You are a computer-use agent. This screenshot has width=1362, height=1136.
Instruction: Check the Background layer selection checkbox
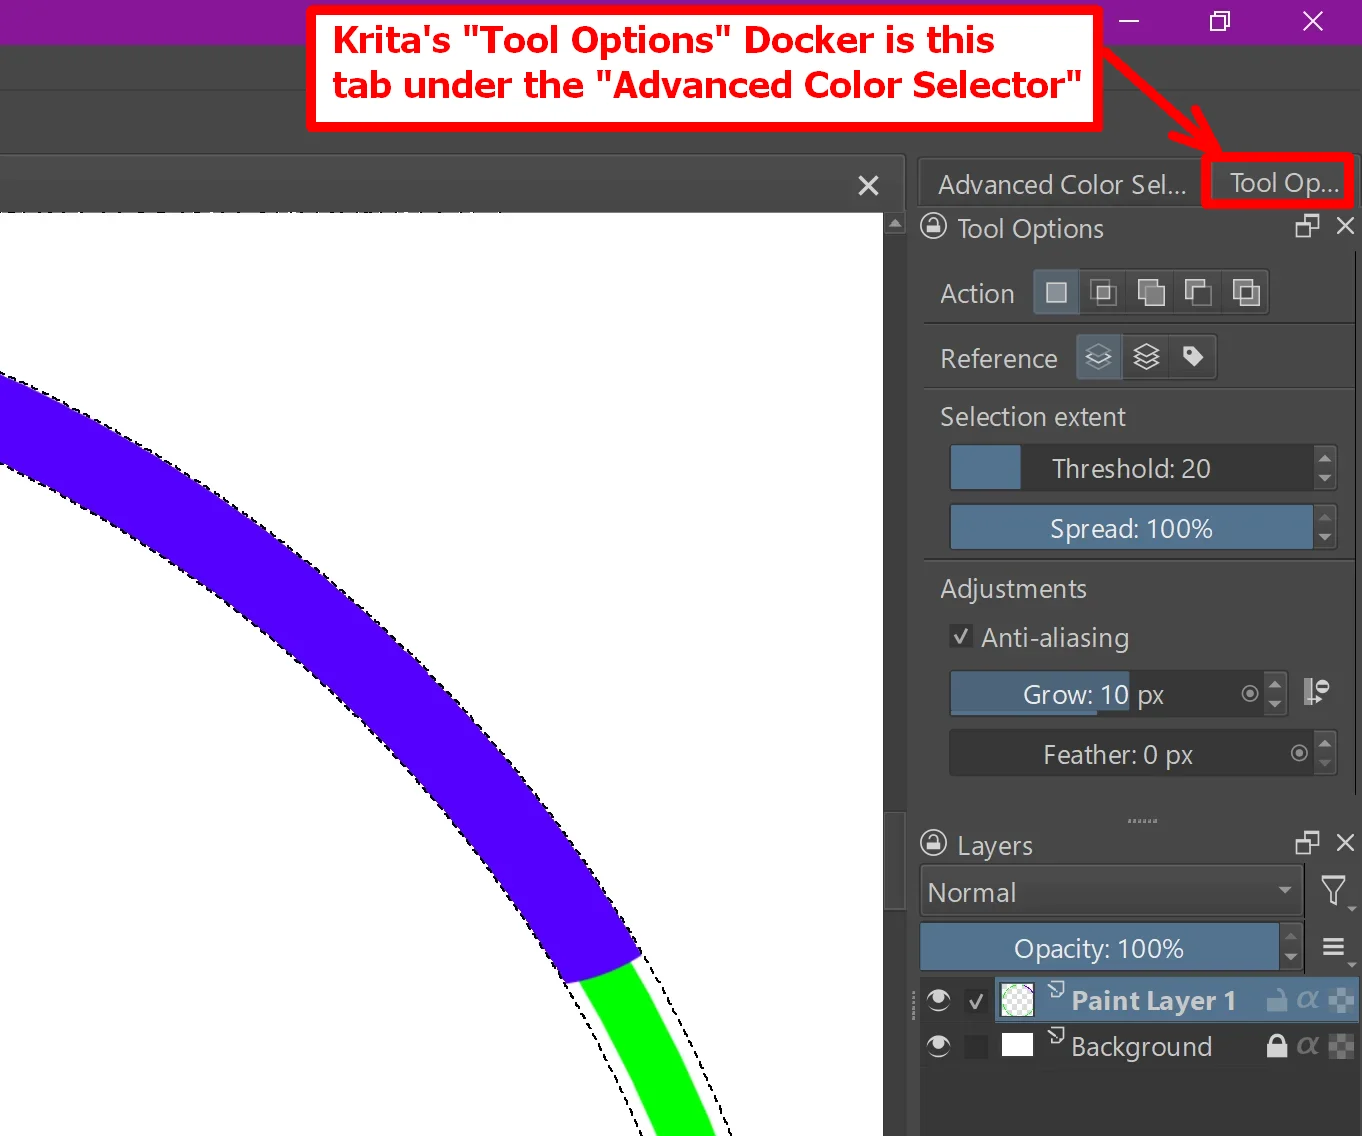click(x=977, y=1047)
